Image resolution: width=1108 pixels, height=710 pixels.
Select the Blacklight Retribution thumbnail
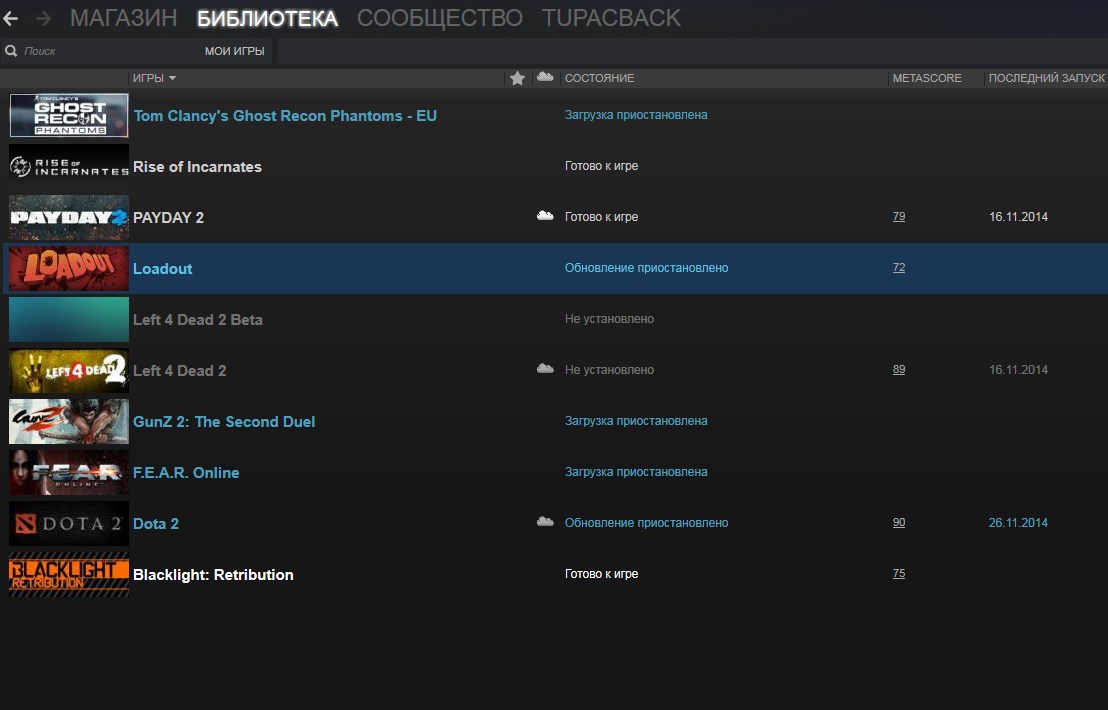(x=69, y=574)
